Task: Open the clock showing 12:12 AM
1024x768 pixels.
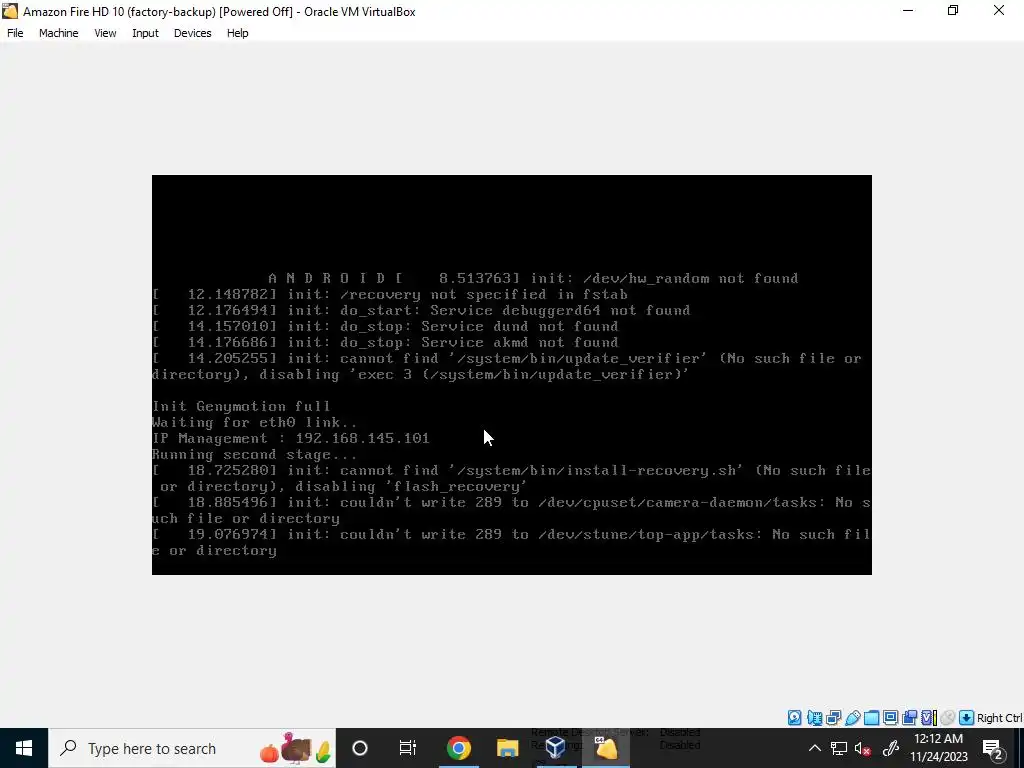Action: point(938,748)
